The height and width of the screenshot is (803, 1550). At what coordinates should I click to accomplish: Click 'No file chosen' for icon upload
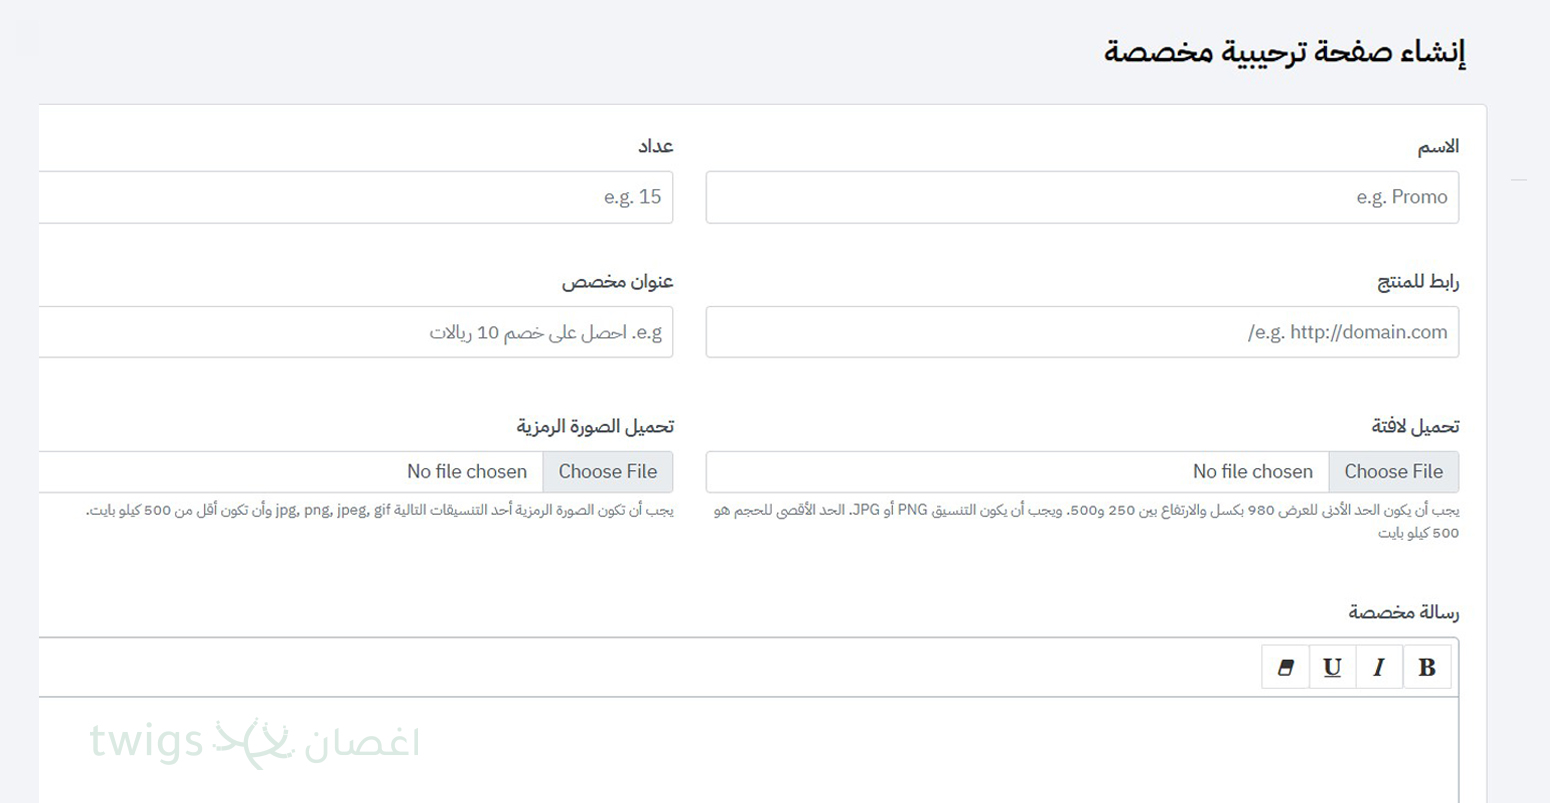tap(466, 472)
